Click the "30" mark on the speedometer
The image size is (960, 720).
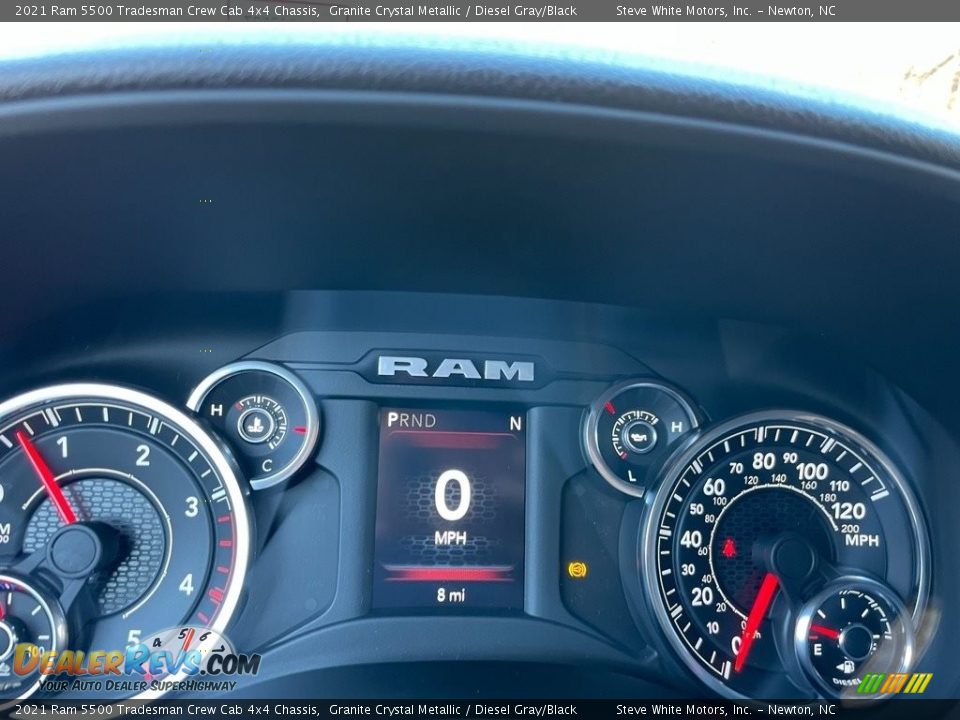688,569
